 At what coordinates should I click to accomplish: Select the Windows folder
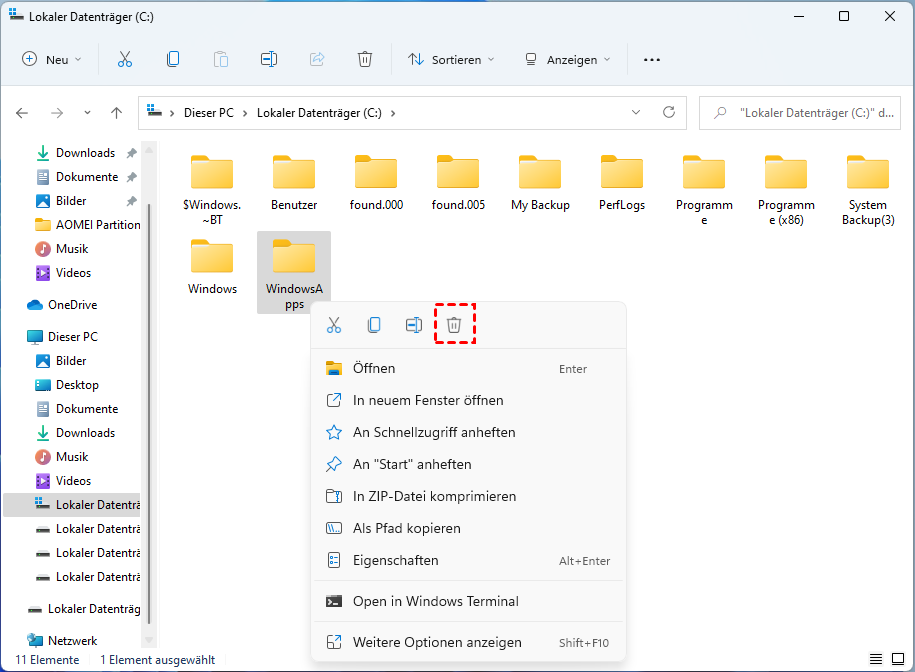pos(212,267)
